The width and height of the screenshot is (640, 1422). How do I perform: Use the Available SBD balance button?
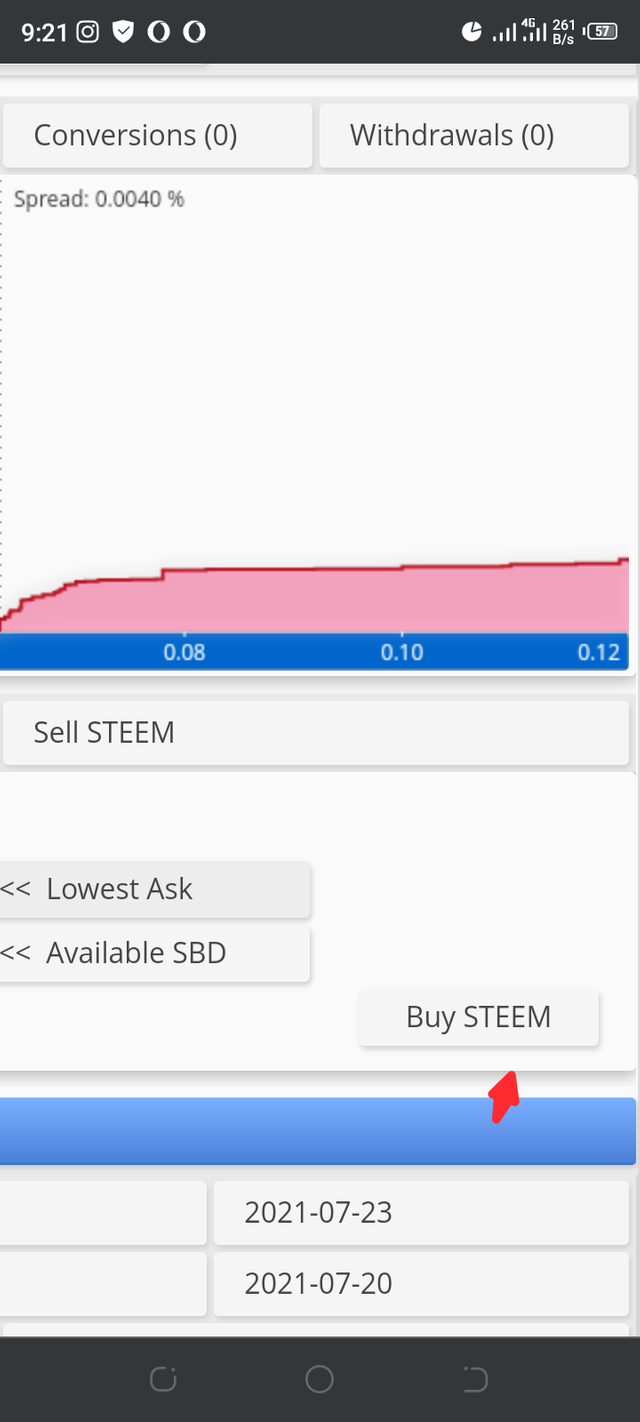tap(154, 953)
